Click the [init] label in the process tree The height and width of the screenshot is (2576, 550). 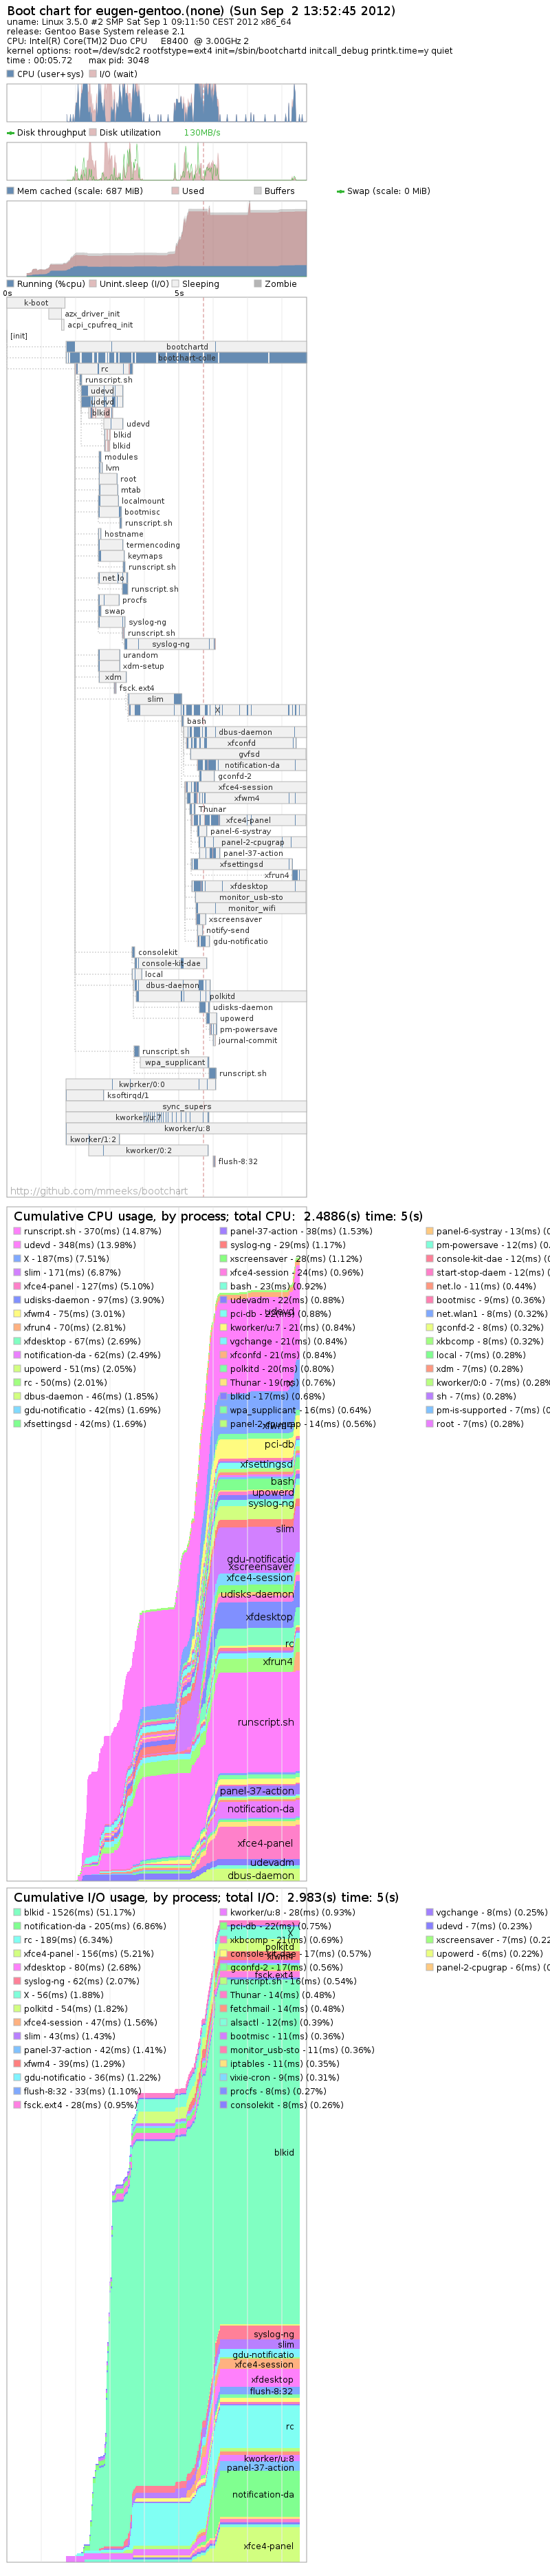(x=19, y=335)
